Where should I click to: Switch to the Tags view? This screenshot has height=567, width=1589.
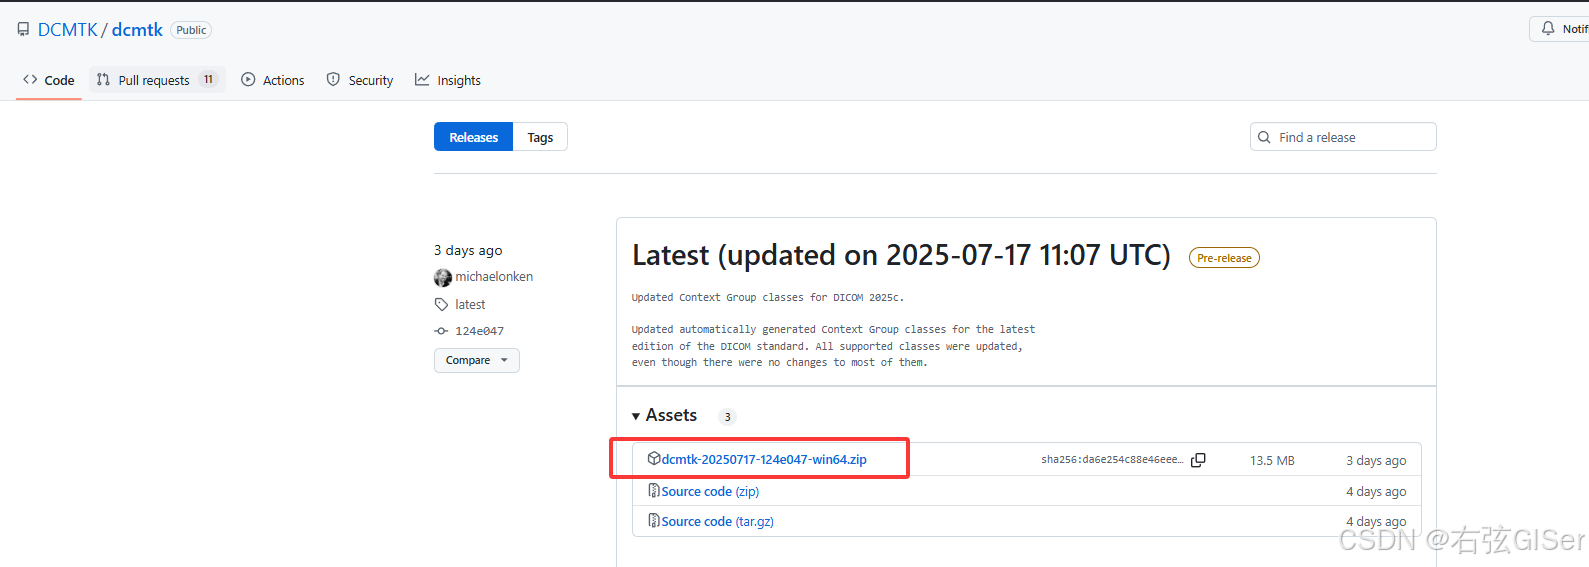point(540,137)
